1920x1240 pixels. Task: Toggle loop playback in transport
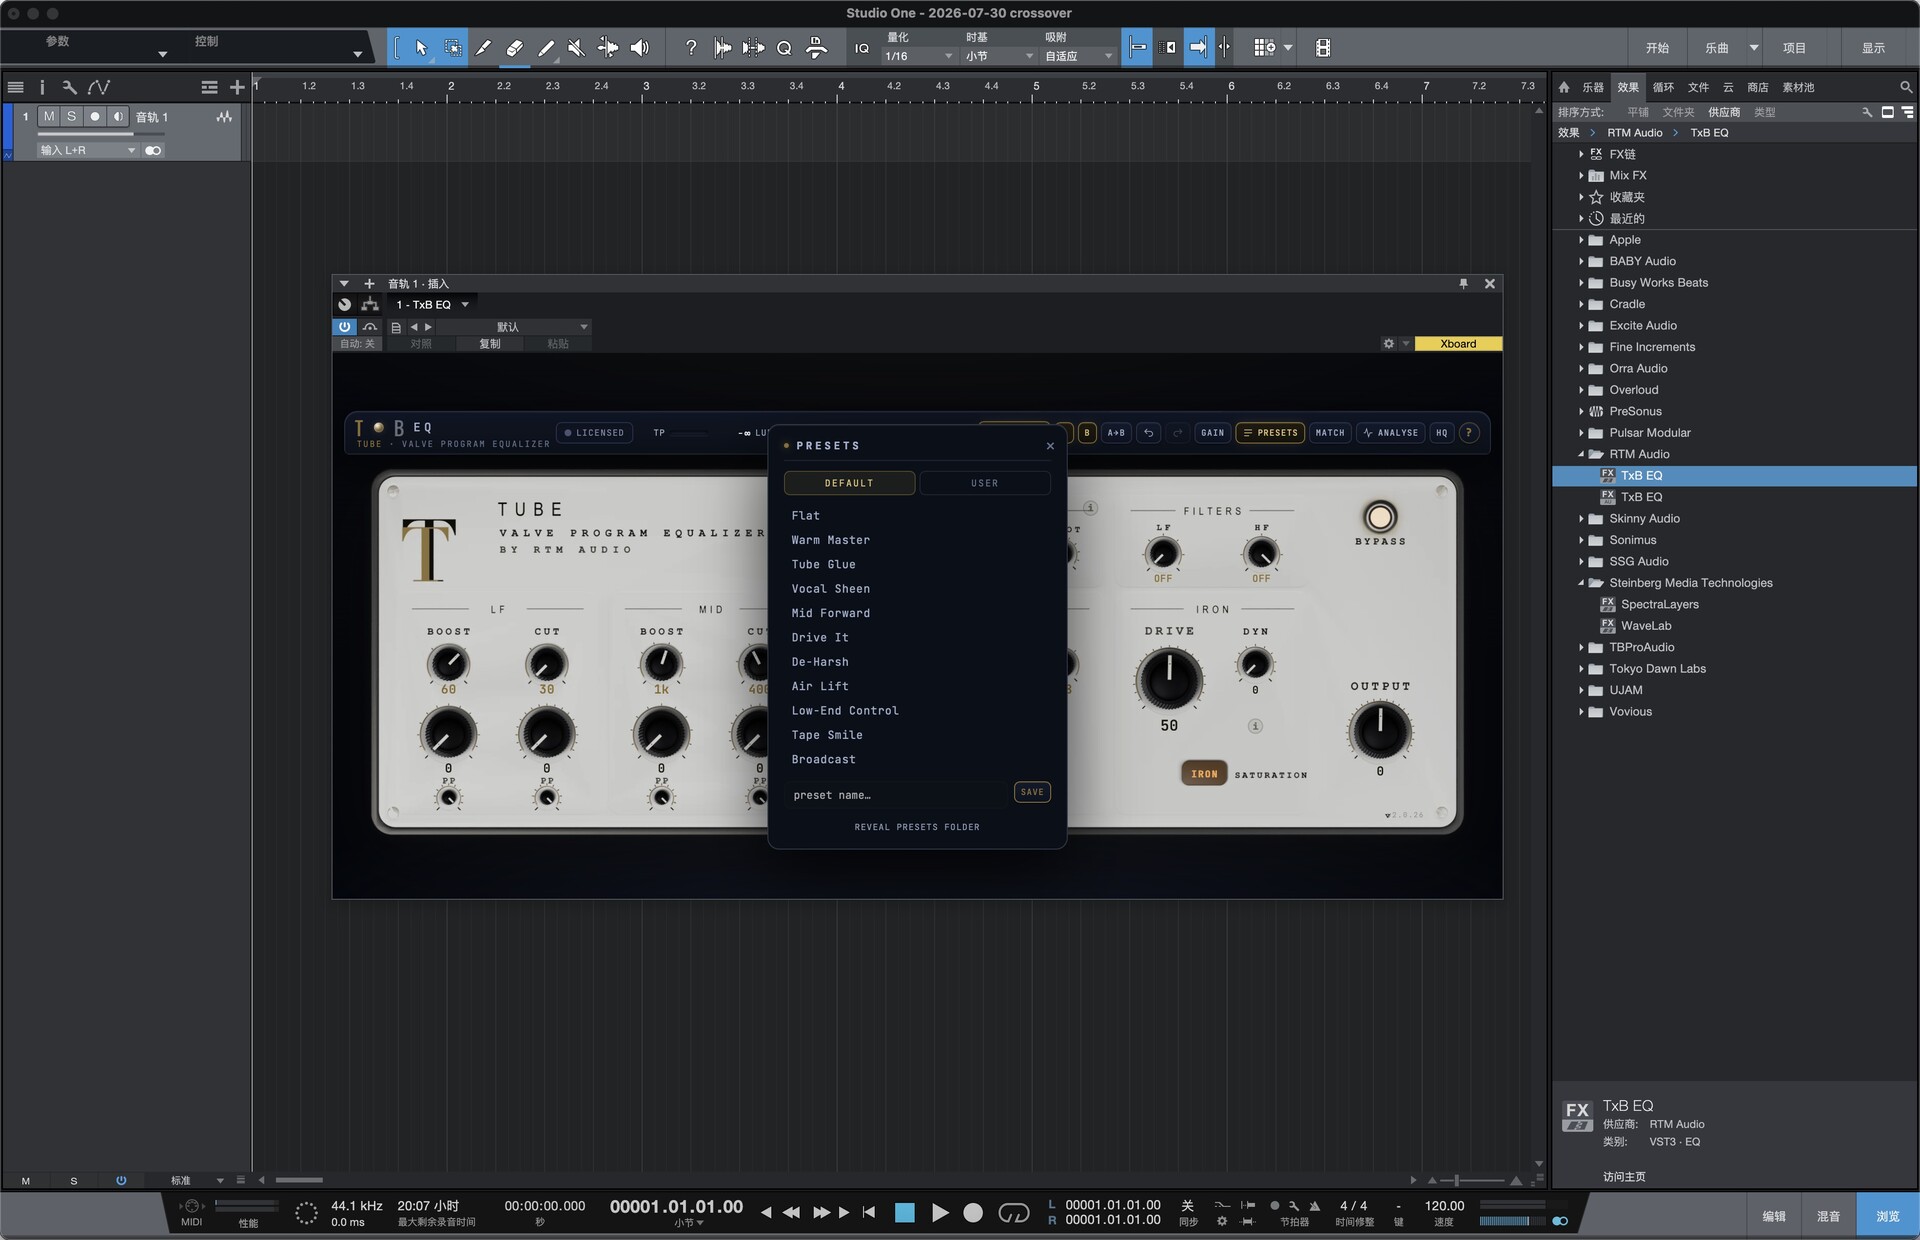(1014, 1213)
